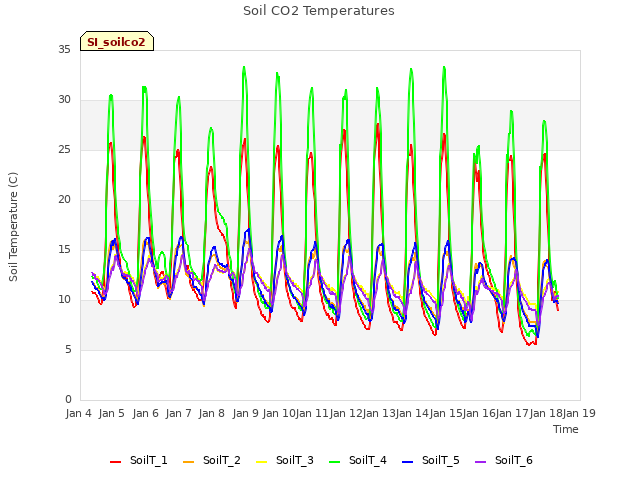This screenshot has width=640, height=480.
Task: Click the Jan 7 x-axis tick label
Action: [178, 413]
